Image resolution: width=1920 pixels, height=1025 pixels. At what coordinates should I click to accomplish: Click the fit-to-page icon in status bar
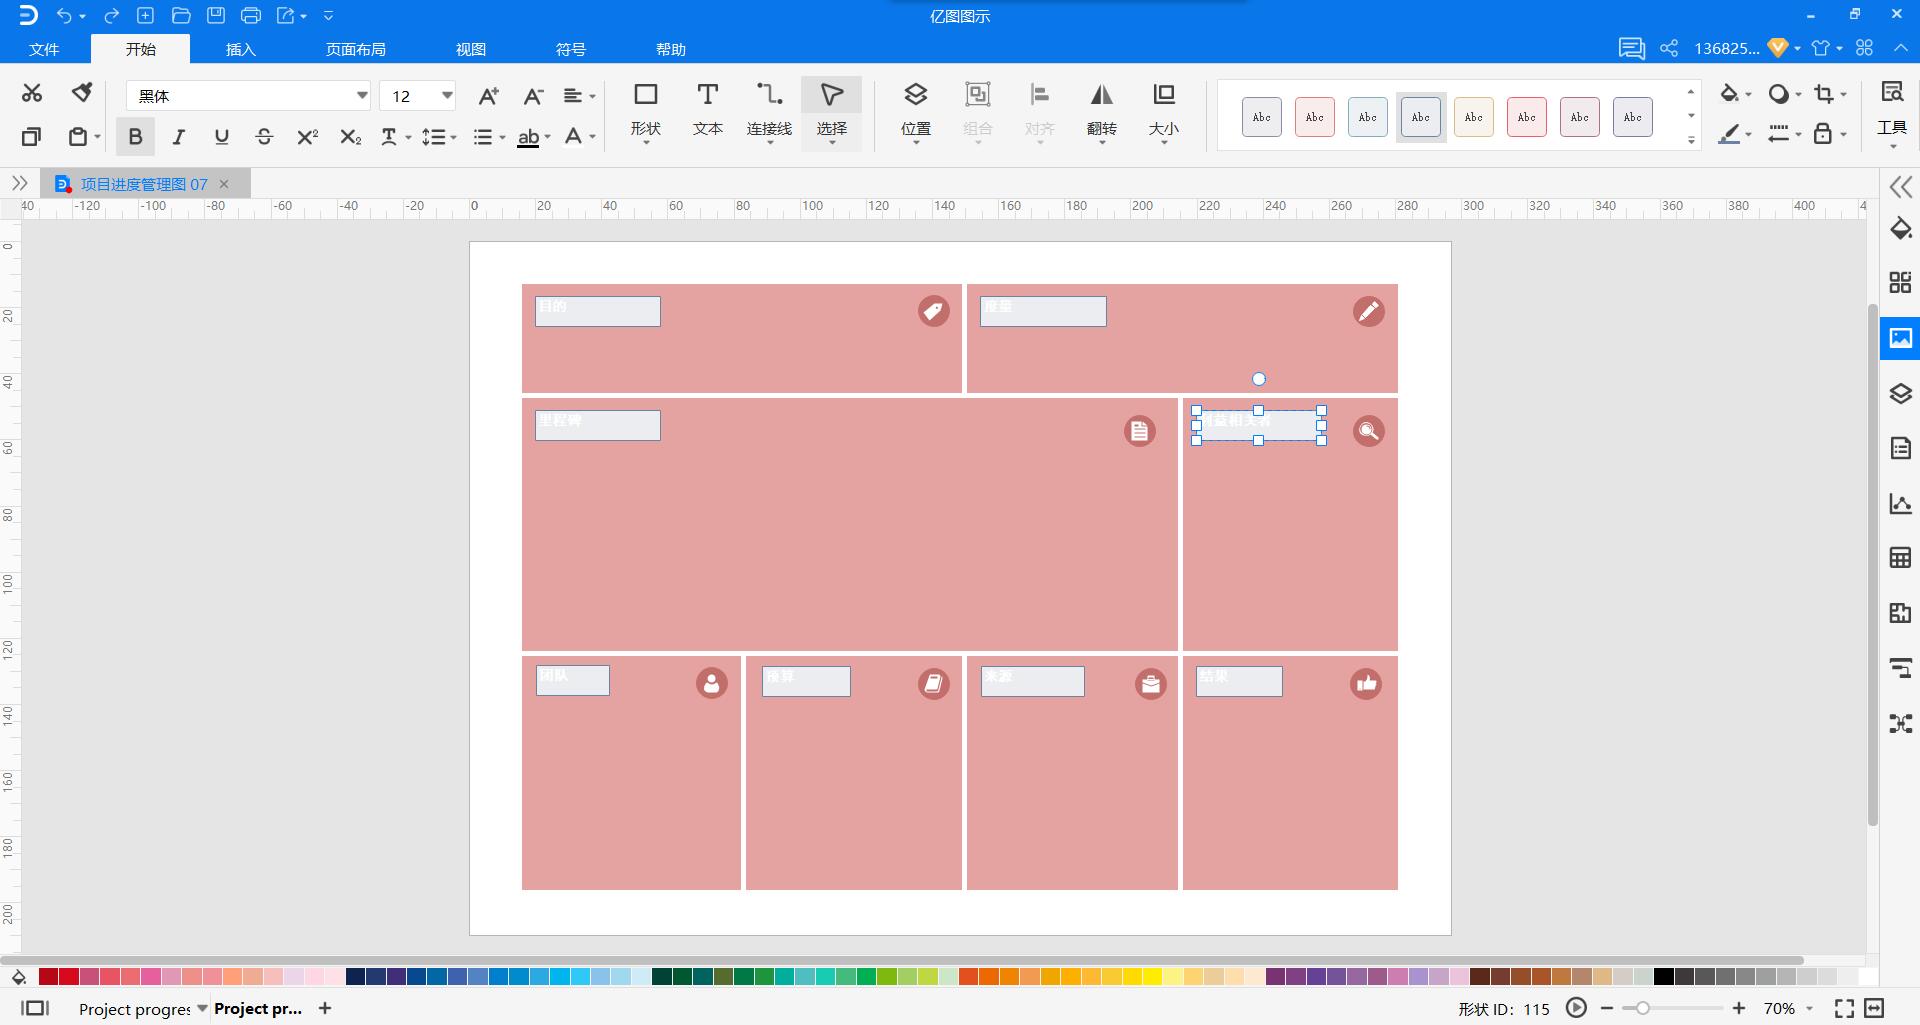tap(1874, 1008)
